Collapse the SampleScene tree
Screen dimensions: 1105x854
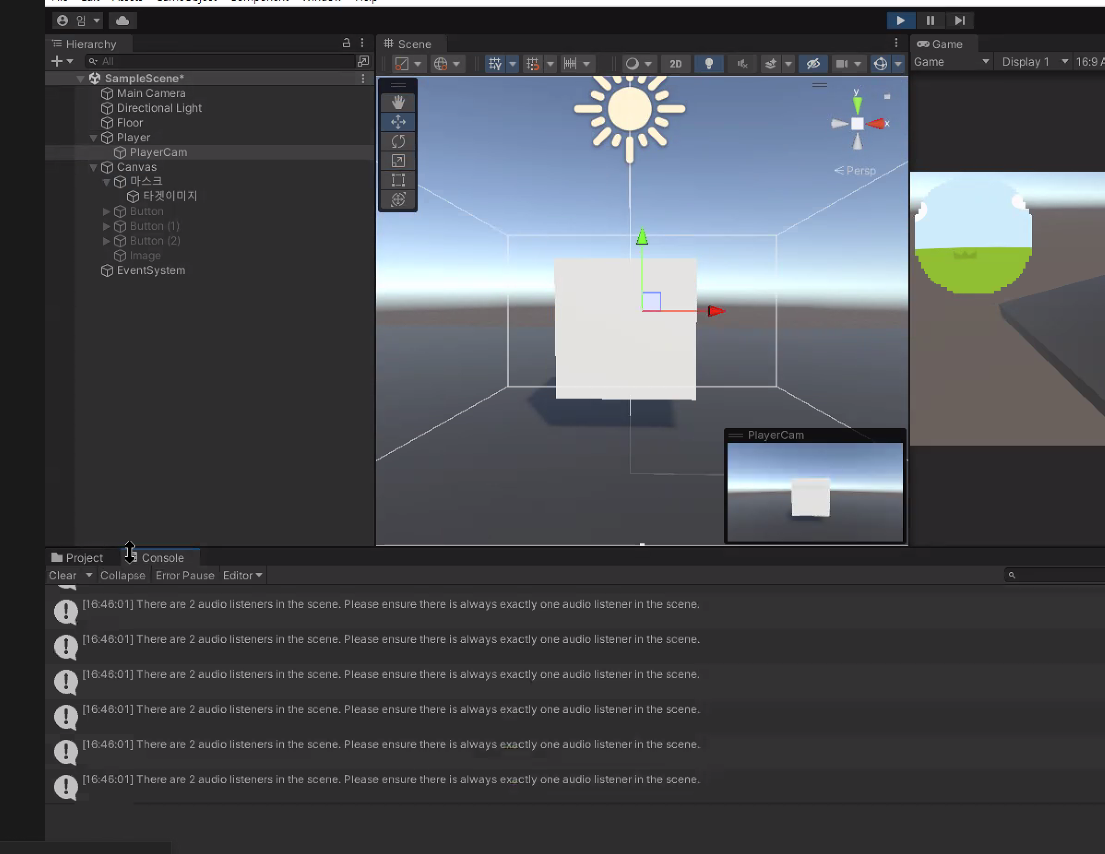coord(80,78)
